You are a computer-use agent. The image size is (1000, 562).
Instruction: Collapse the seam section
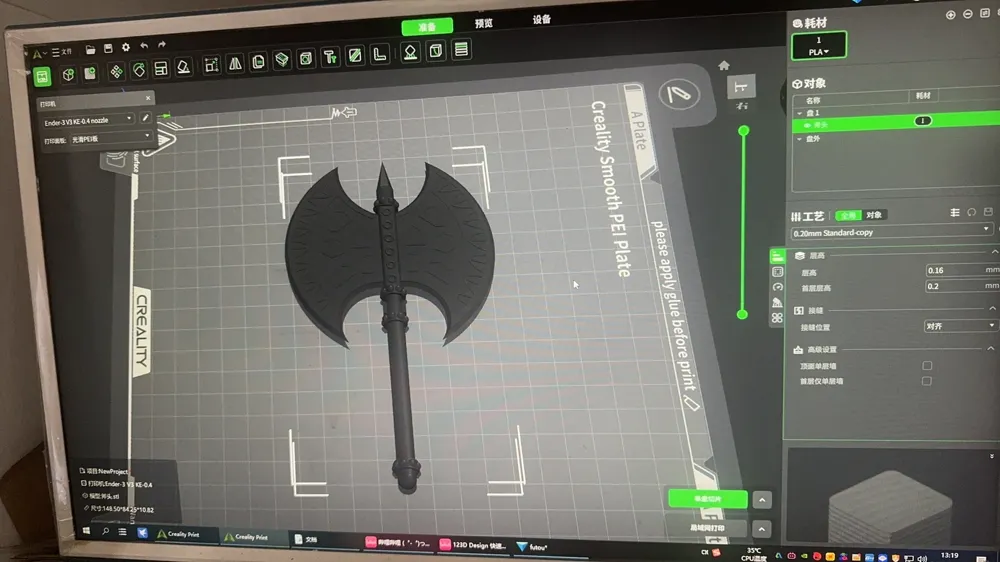coord(992,308)
